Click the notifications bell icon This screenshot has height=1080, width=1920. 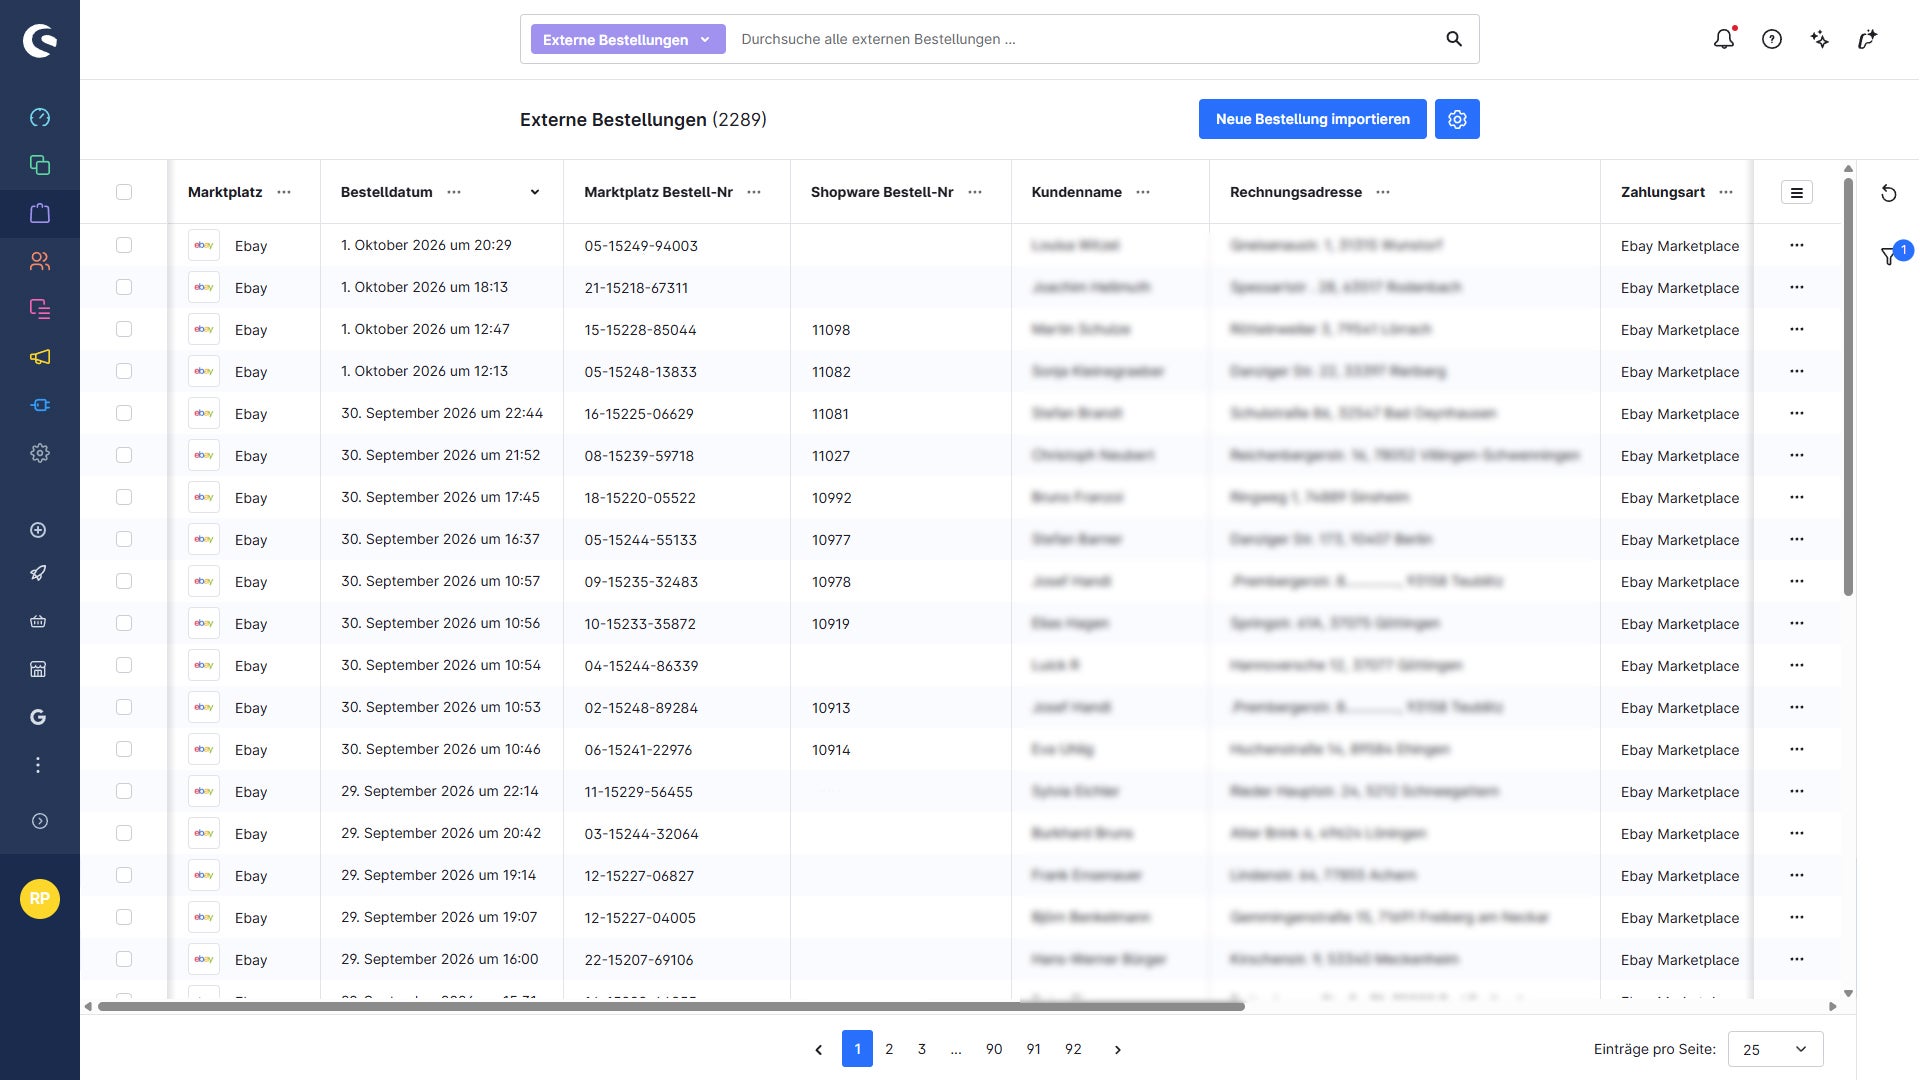click(1724, 39)
